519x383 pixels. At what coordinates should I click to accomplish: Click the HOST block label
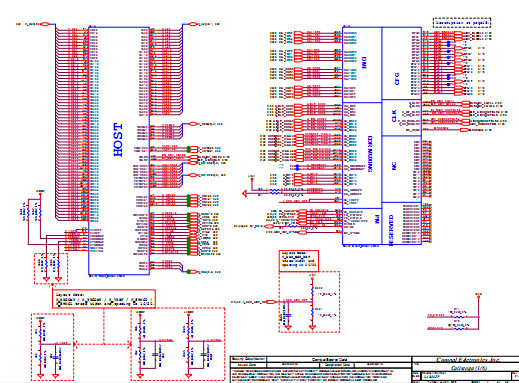(118, 140)
